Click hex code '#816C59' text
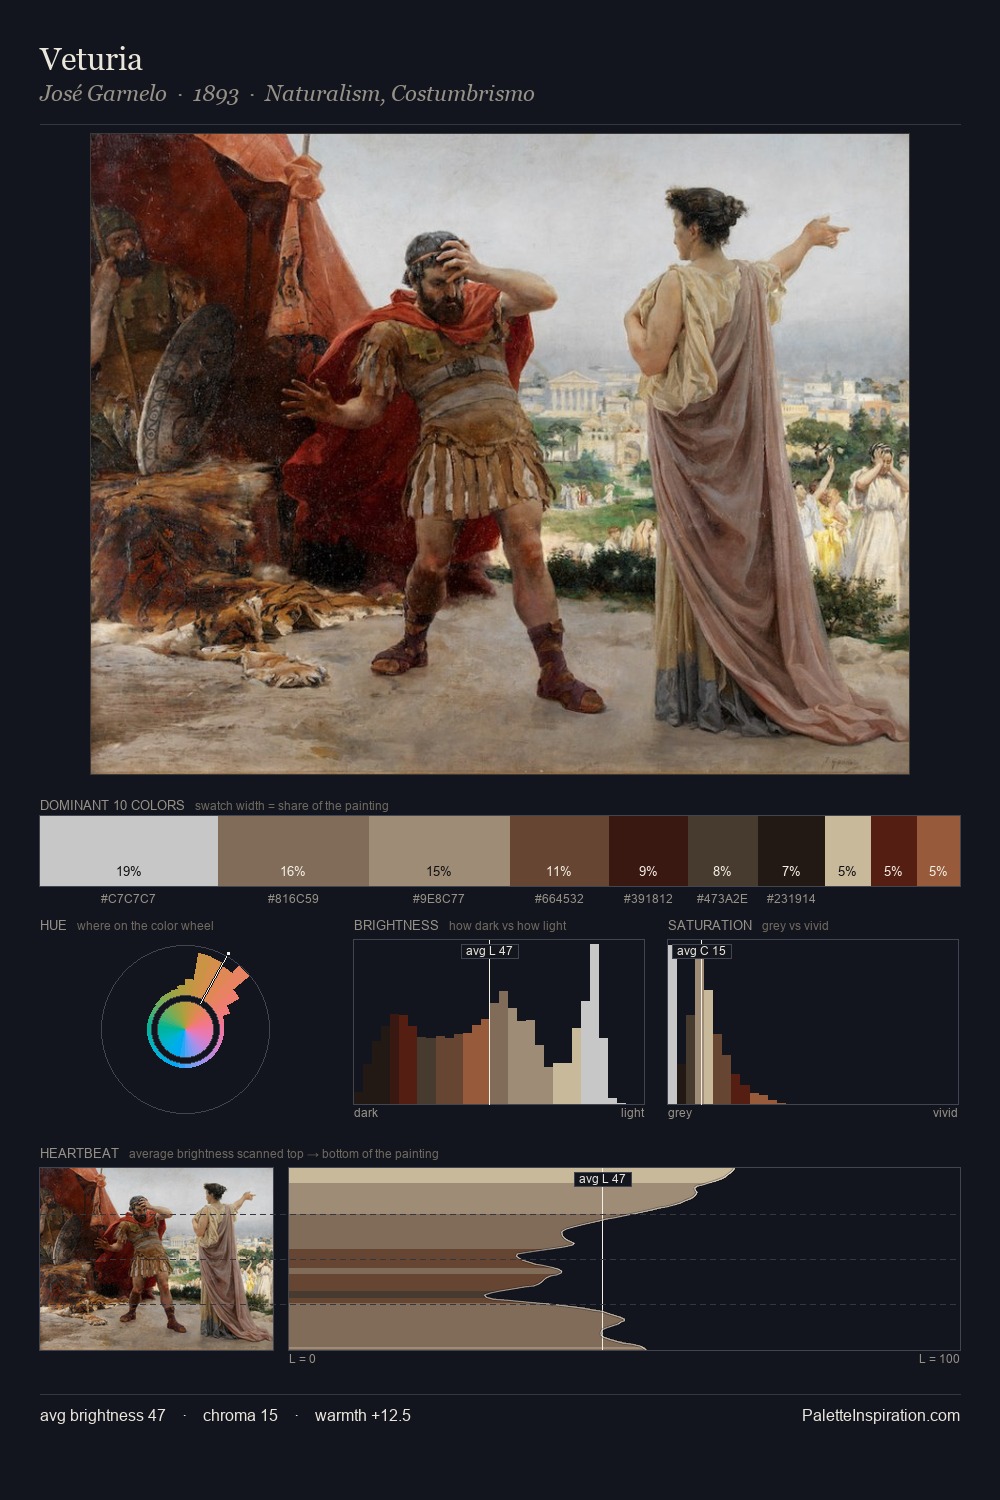This screenshot has width=1000, height=1500. [293, 899]
